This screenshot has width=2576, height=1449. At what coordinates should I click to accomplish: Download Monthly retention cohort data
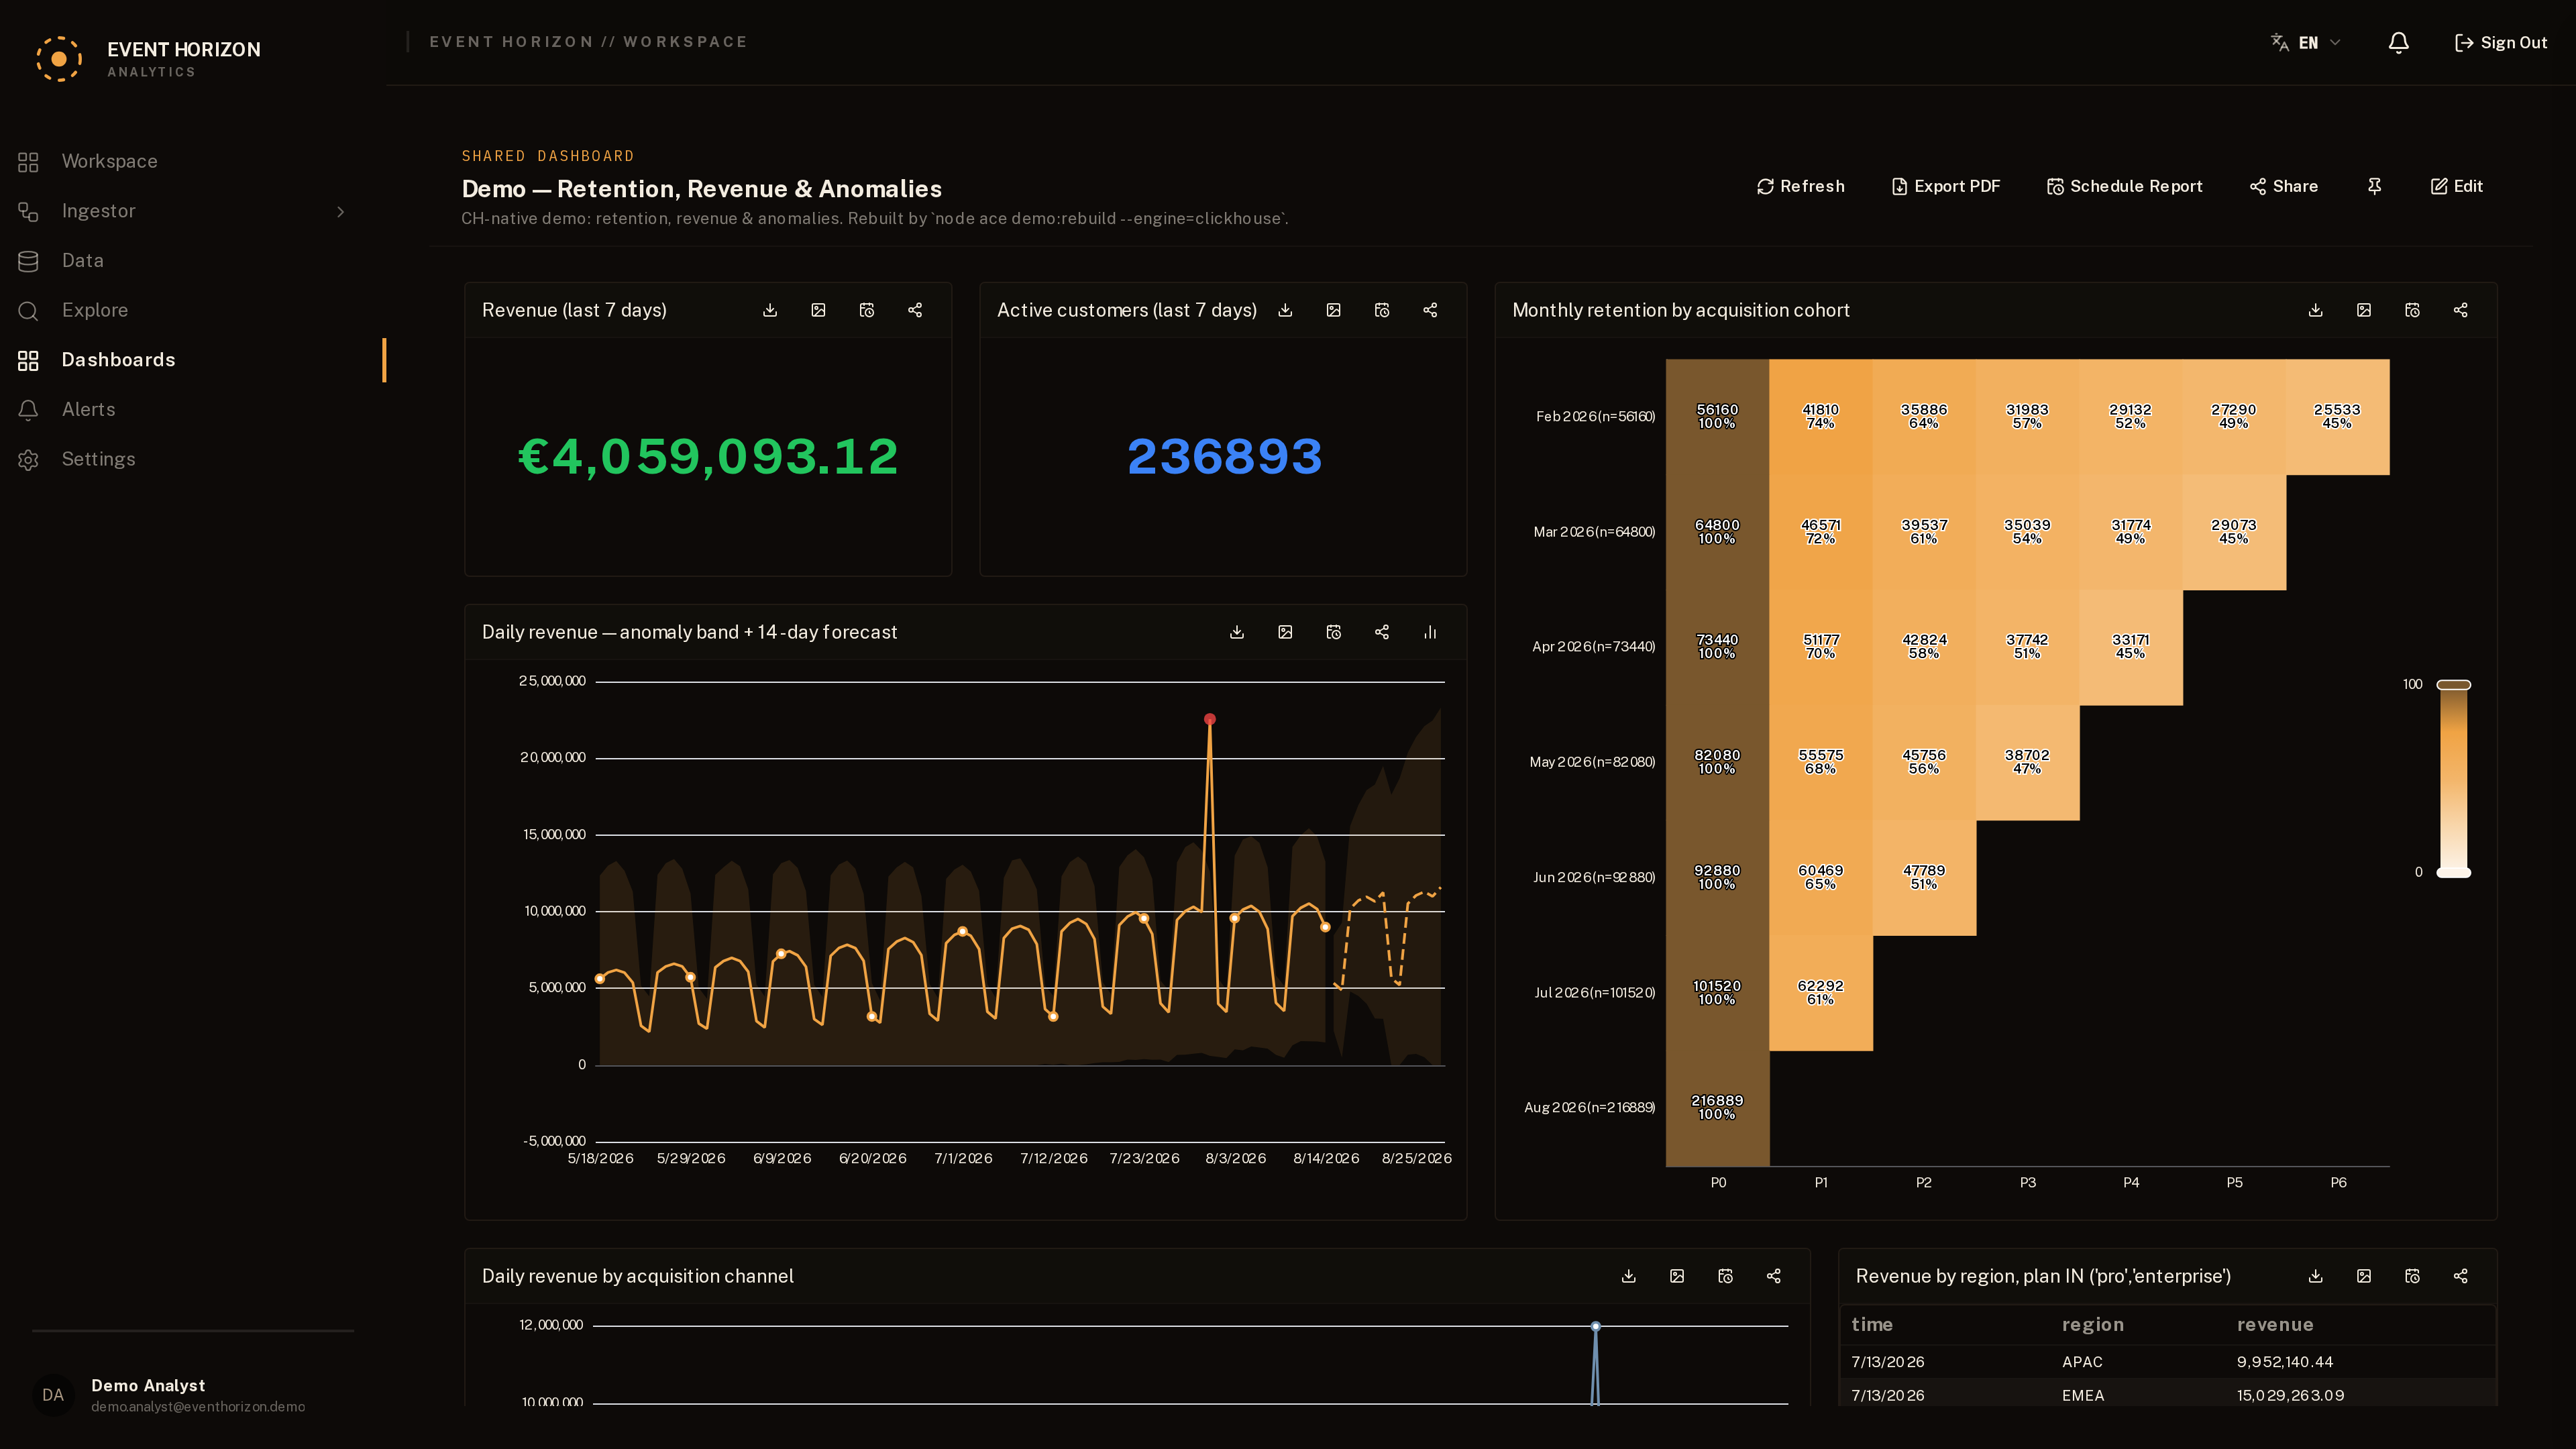[2315, 310]
